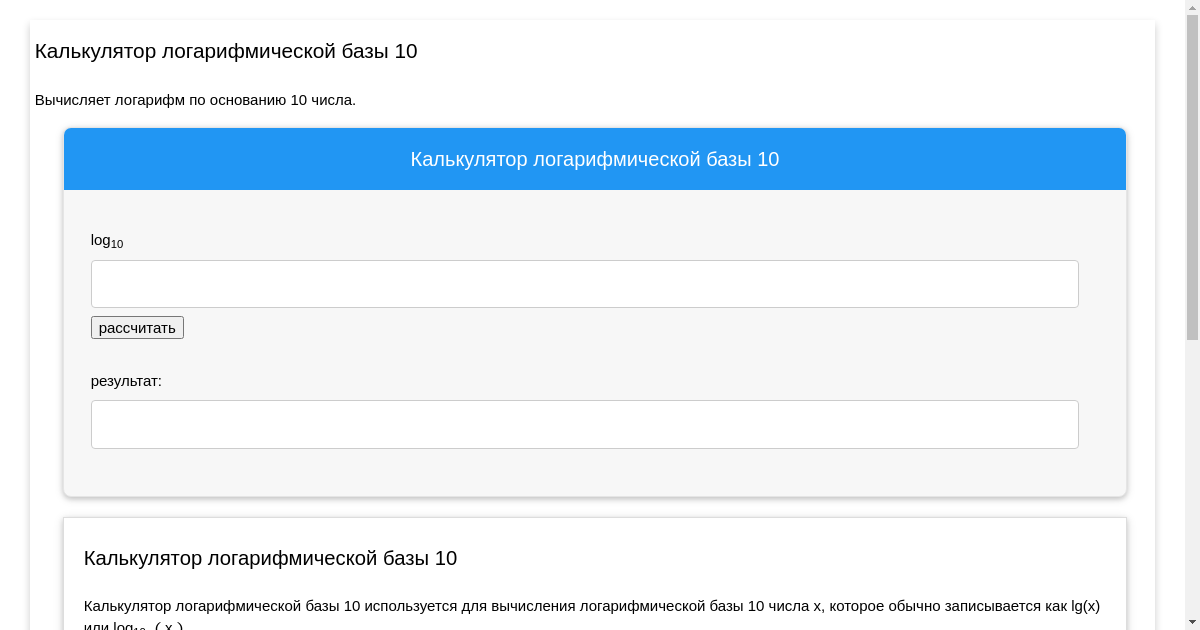The image size is (1200, 630).
Task: Click the "результат:" label
Action: [x=126, y=381]
